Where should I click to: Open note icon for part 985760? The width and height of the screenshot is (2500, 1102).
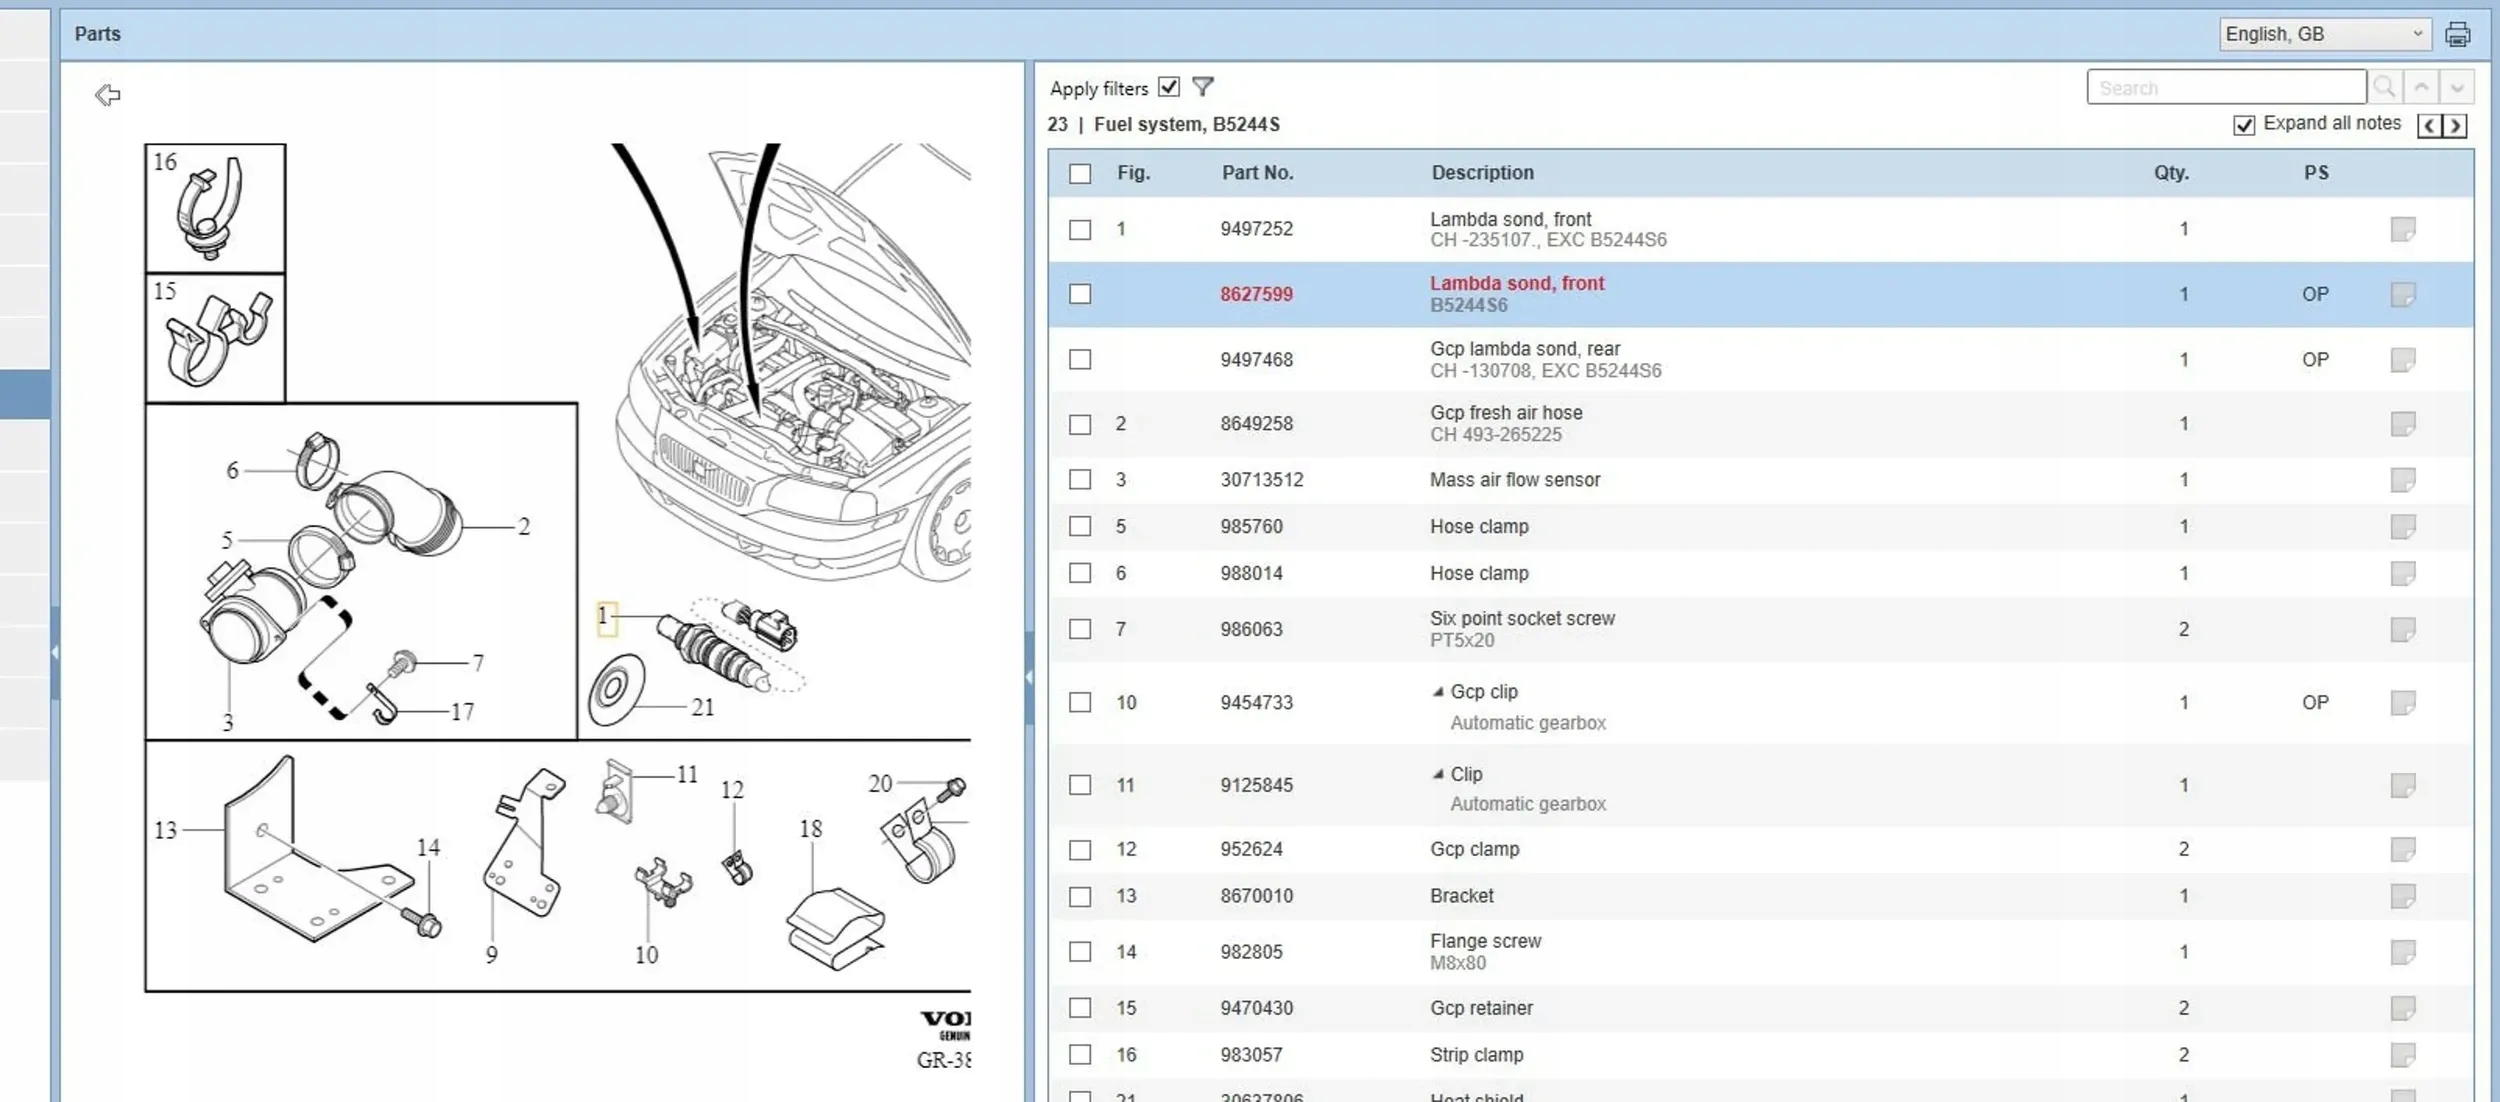2403,526
